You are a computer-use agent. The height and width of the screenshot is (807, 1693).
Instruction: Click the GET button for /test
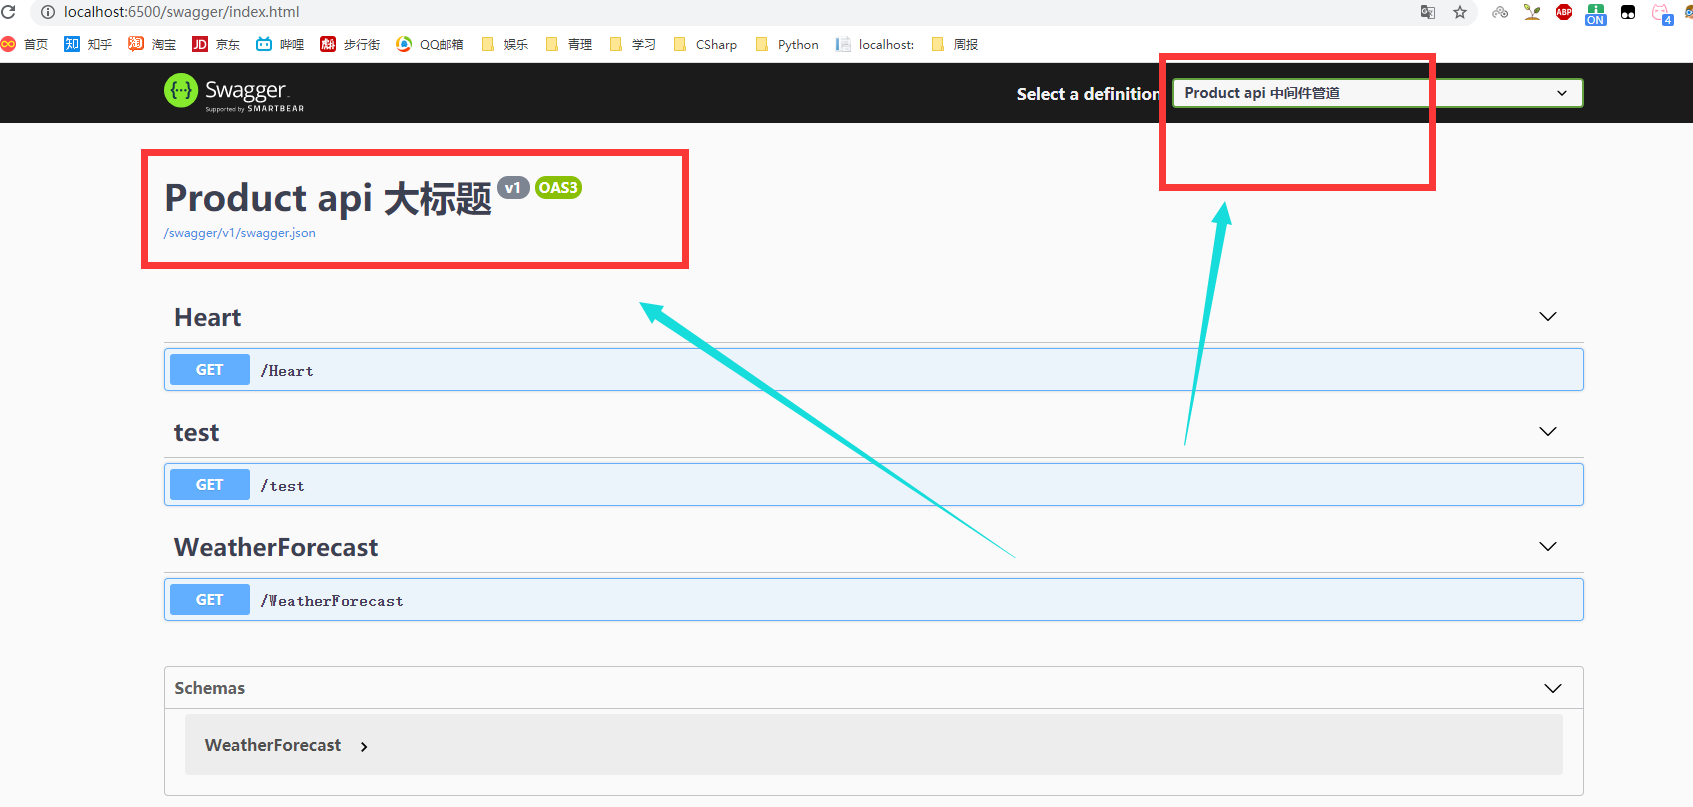[x=209, y=485]
